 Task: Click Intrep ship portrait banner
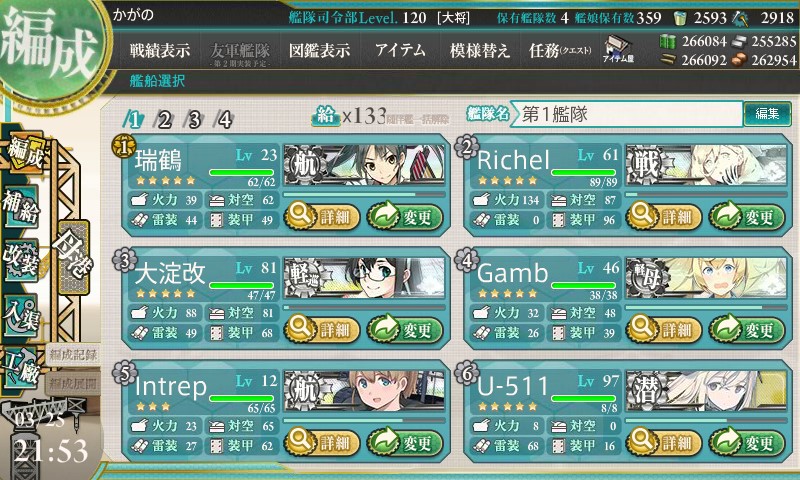click(x=364, y=390)
